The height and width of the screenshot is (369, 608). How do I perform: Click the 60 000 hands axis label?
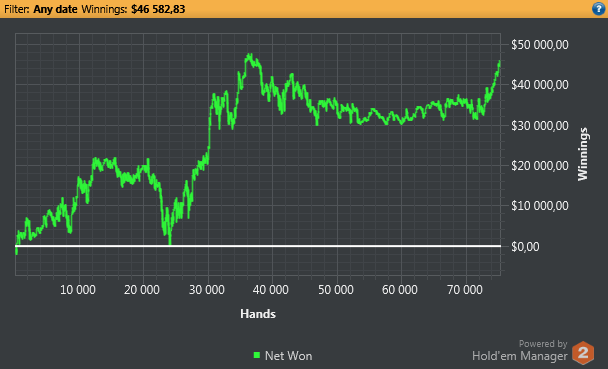tap(399, 290)
